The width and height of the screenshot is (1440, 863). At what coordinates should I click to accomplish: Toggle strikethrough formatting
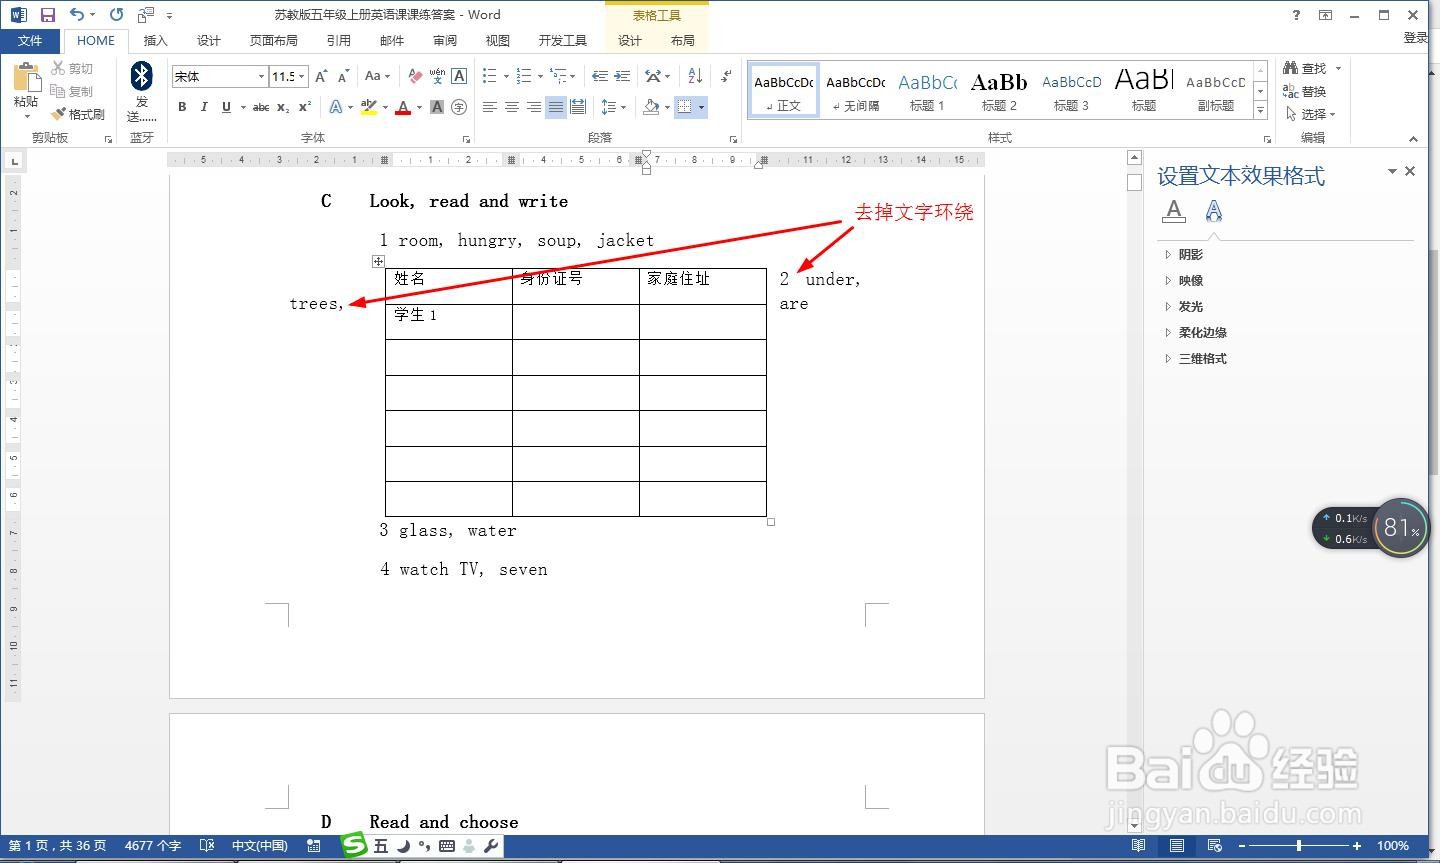[261, 107]
